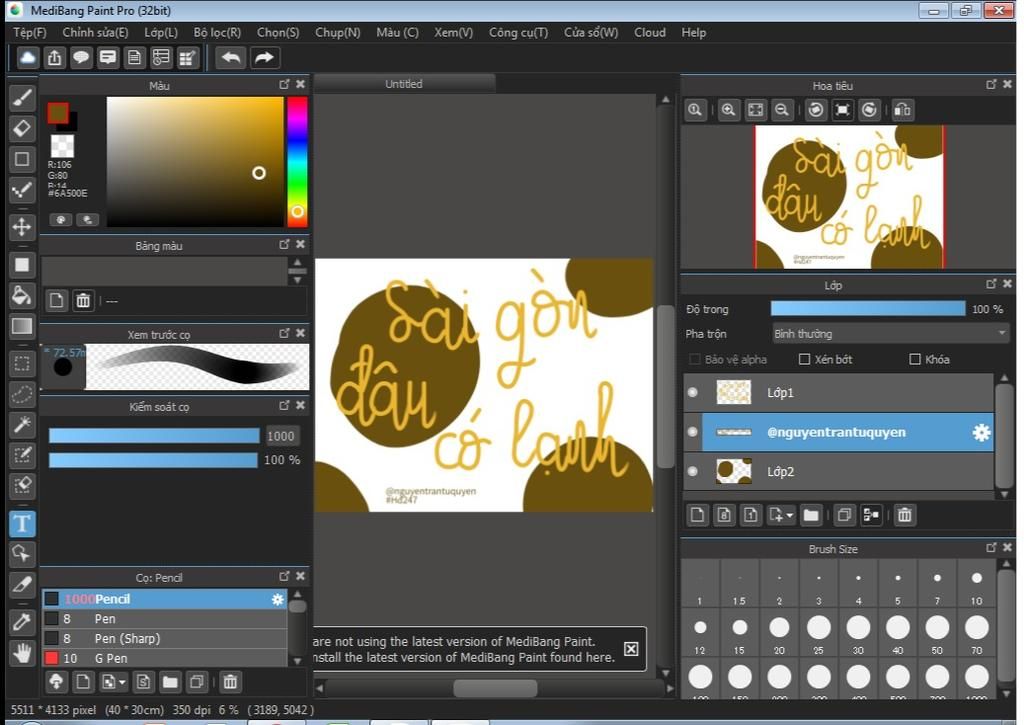Select the Pen (Sharp) brush
The height and width of the screenshot is (725, 1024).
click(x=165, y=638)
